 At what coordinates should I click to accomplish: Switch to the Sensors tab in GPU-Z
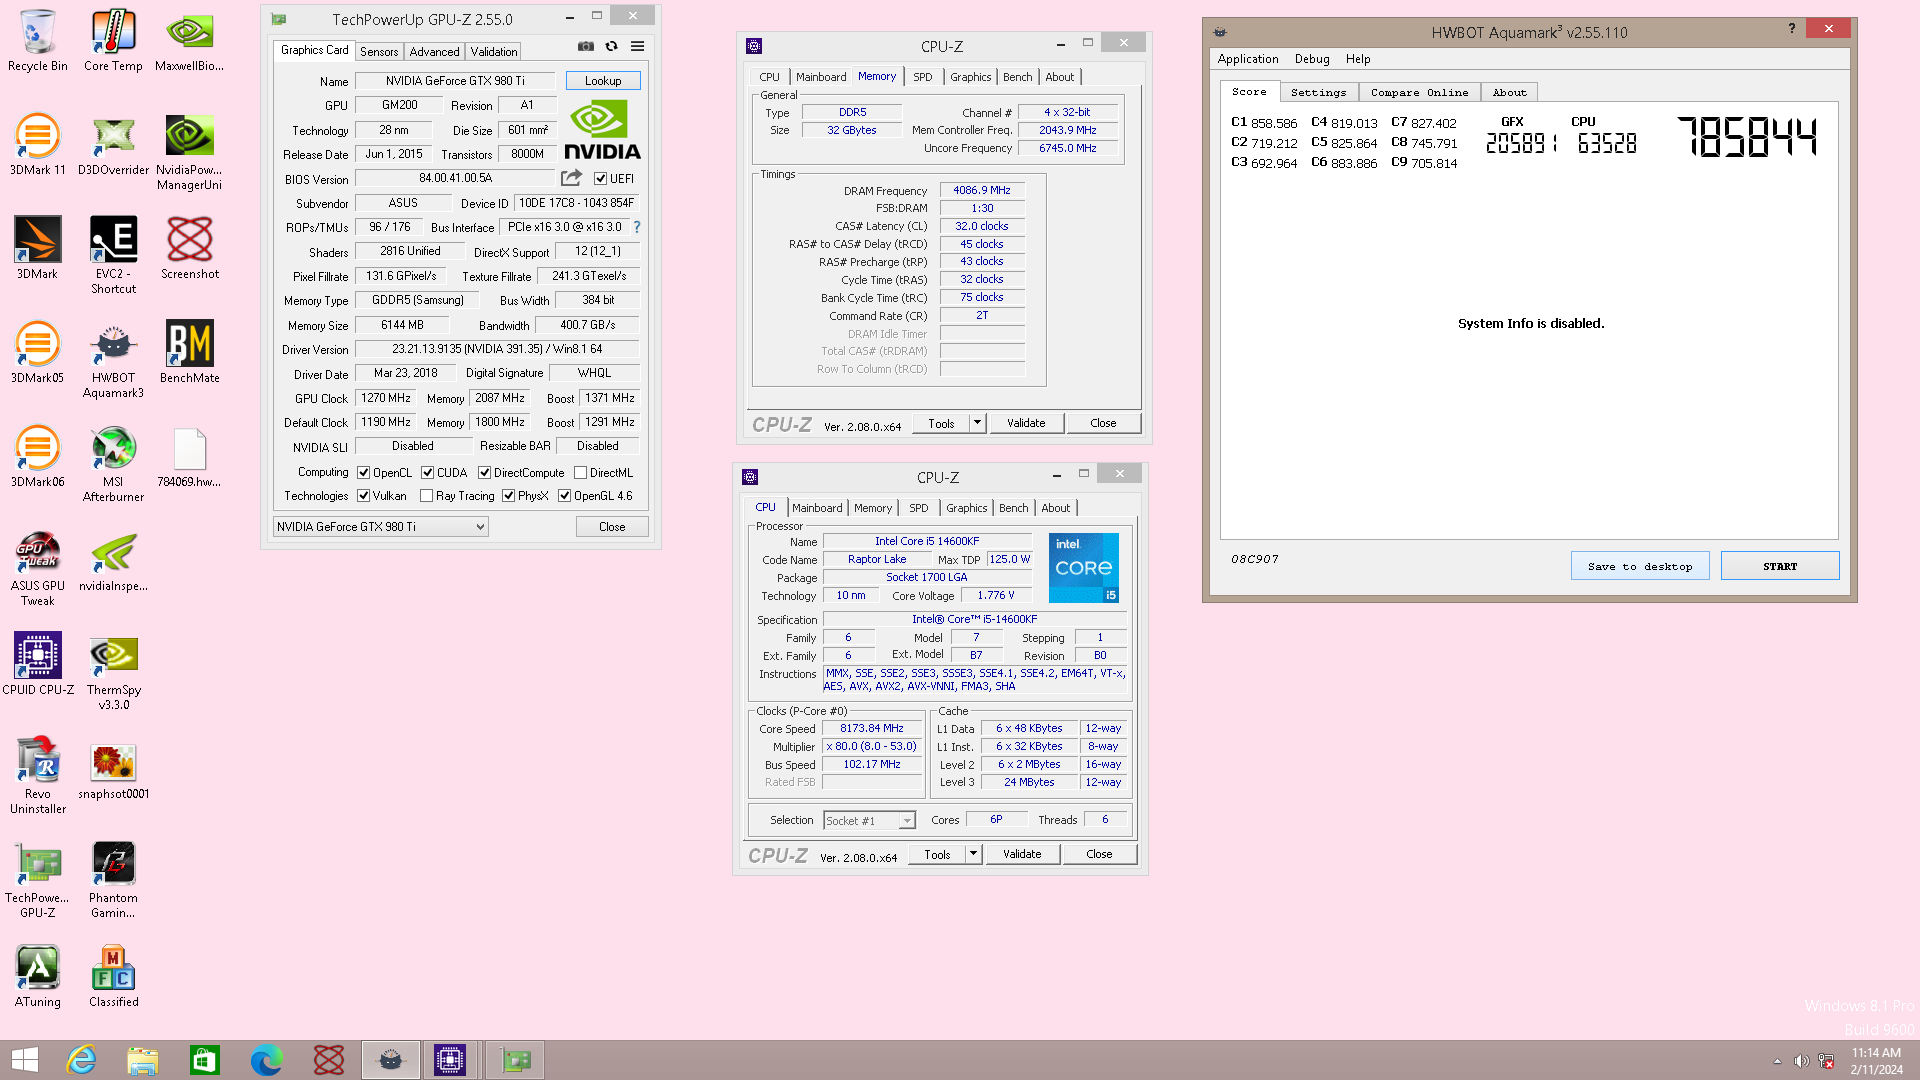click(379, 52)
